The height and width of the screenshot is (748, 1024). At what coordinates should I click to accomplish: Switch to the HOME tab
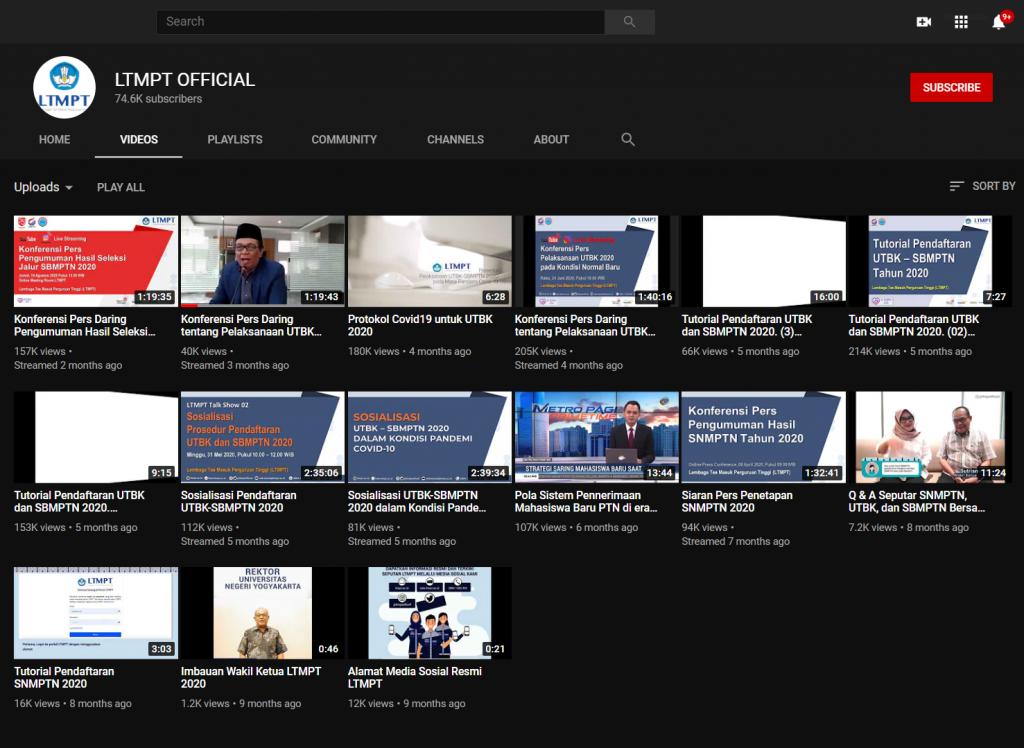pyautogui.click(x=54, y=139)
